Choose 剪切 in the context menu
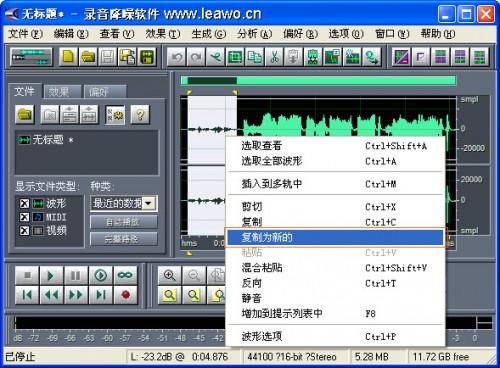 click(335, 207)
